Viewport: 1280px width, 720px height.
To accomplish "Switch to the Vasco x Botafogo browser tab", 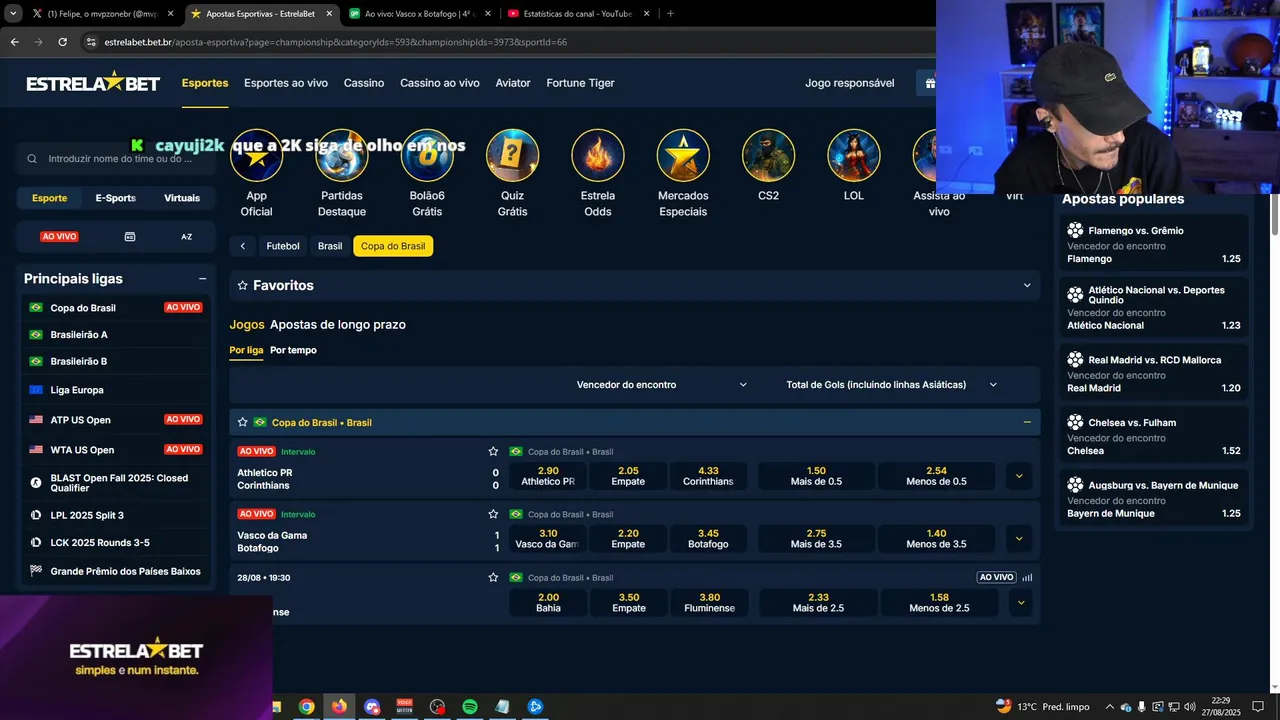I will coord(420,14).
